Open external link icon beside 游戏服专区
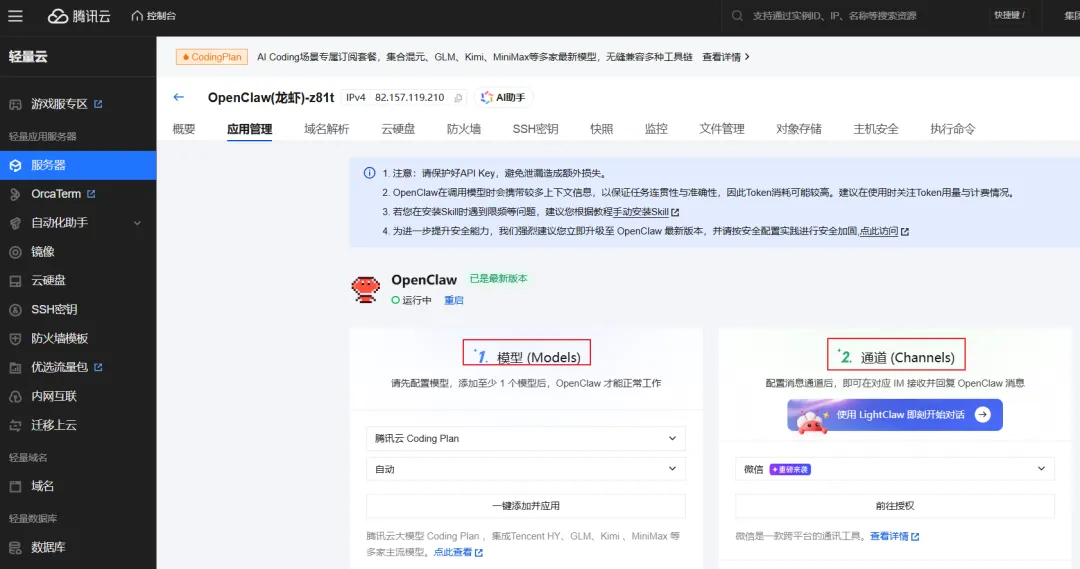This screenshot has width=1080, height=569. [x=98, y=104]
